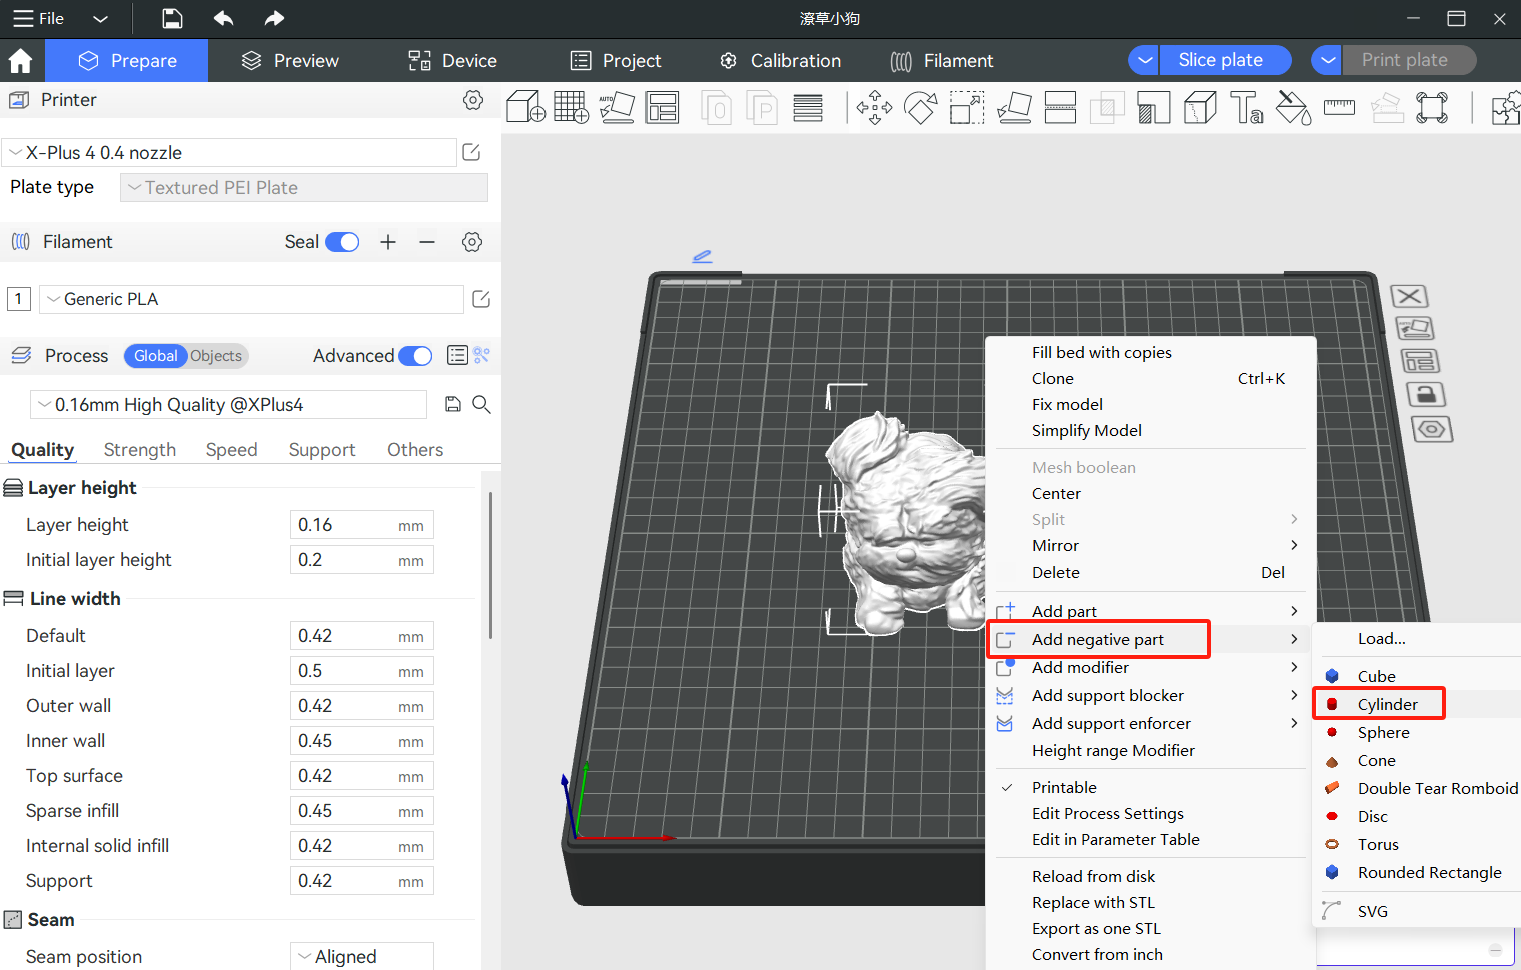Viewport: 1521px width, 970px height.
Task: Switch process scope to Global
Action: tap(155, 356)
